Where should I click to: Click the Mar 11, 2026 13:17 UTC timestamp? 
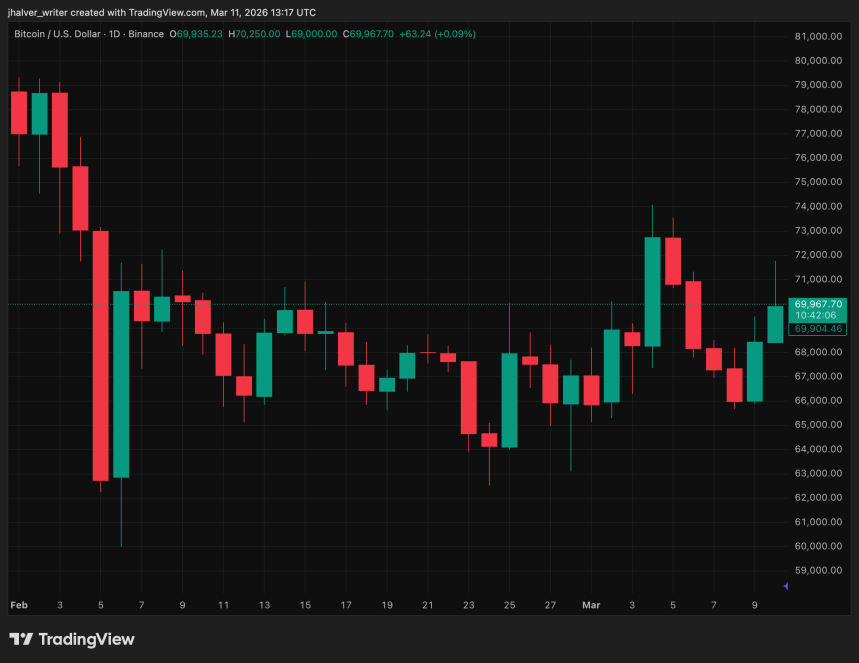[x=265, y=12]
